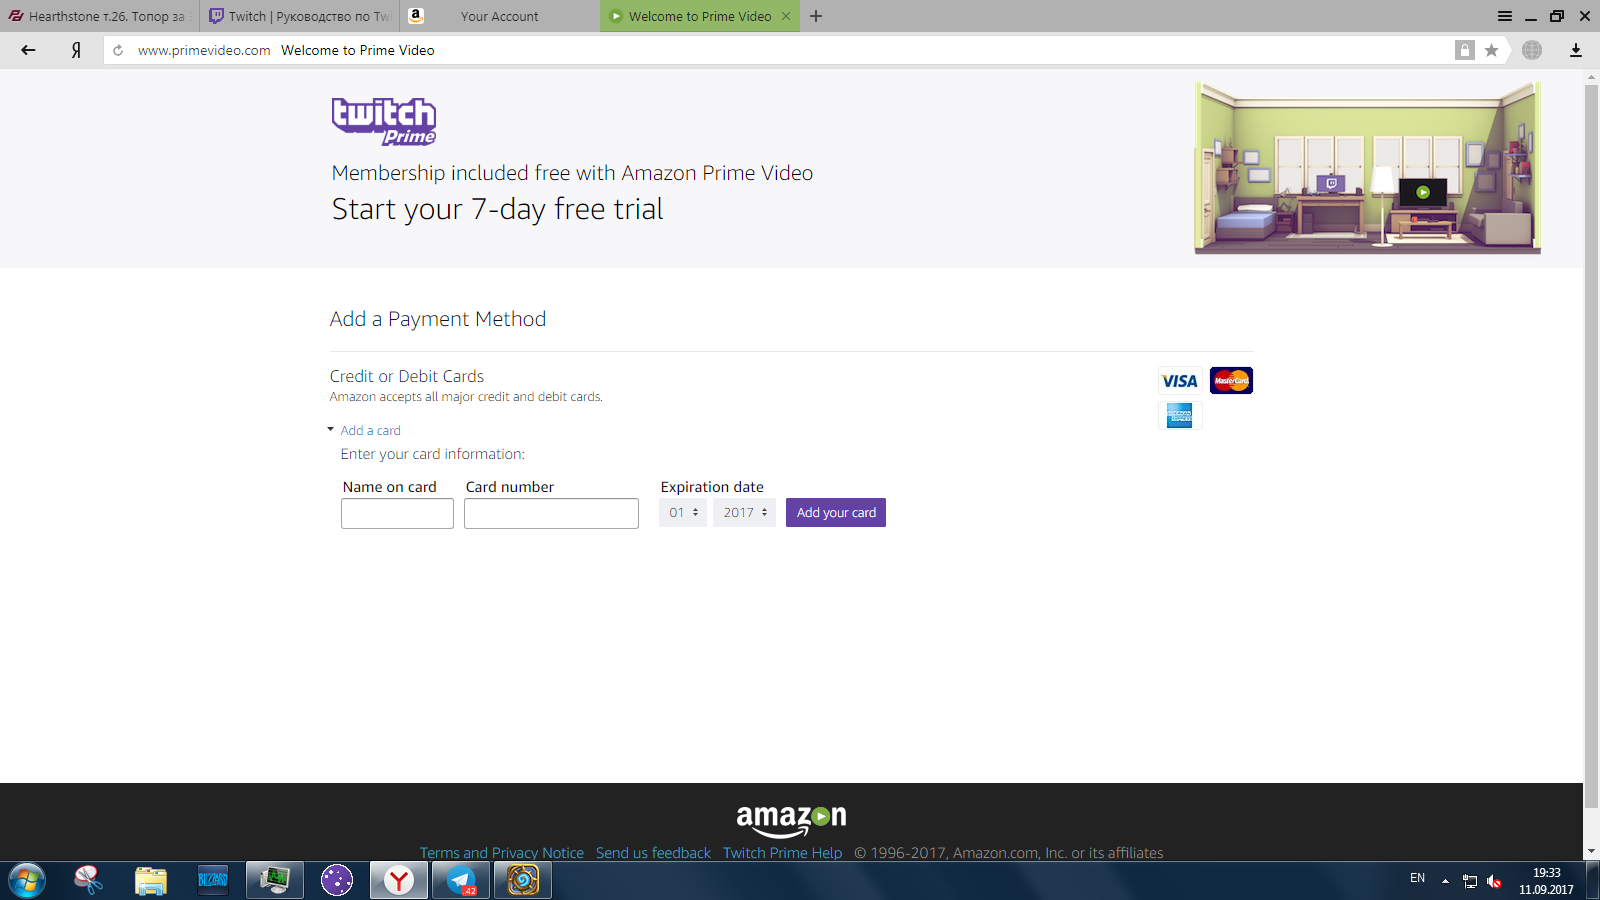Go back using the left arrow
Viewport: 1600px width, 900px height.
coord(28,50)
